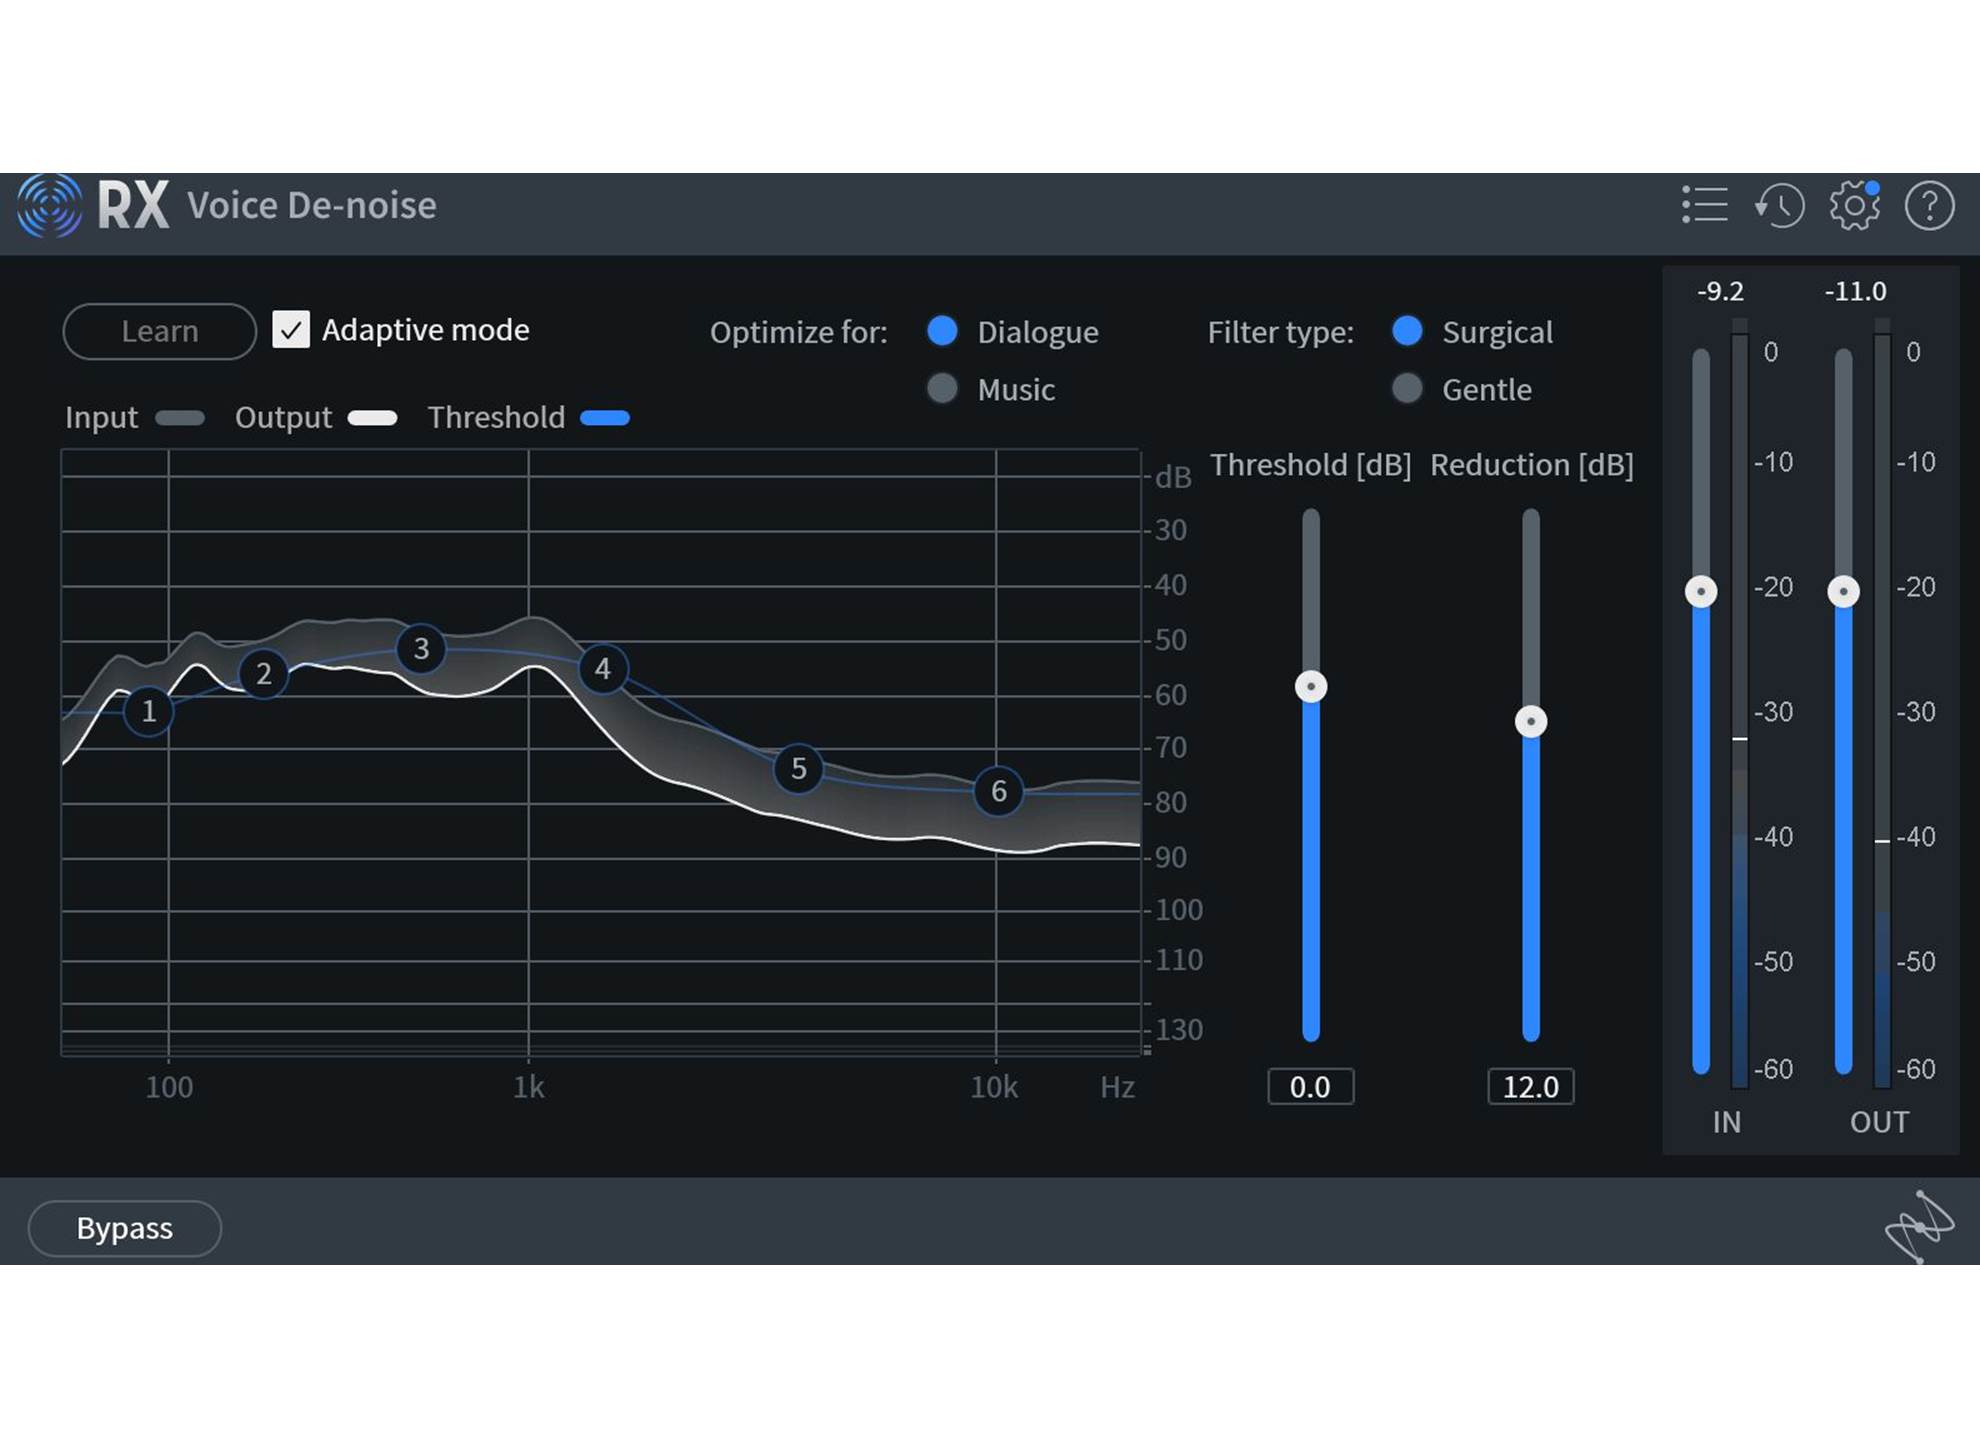Click the Reduction slider handle
1980x1440 pixels.
1531,721
